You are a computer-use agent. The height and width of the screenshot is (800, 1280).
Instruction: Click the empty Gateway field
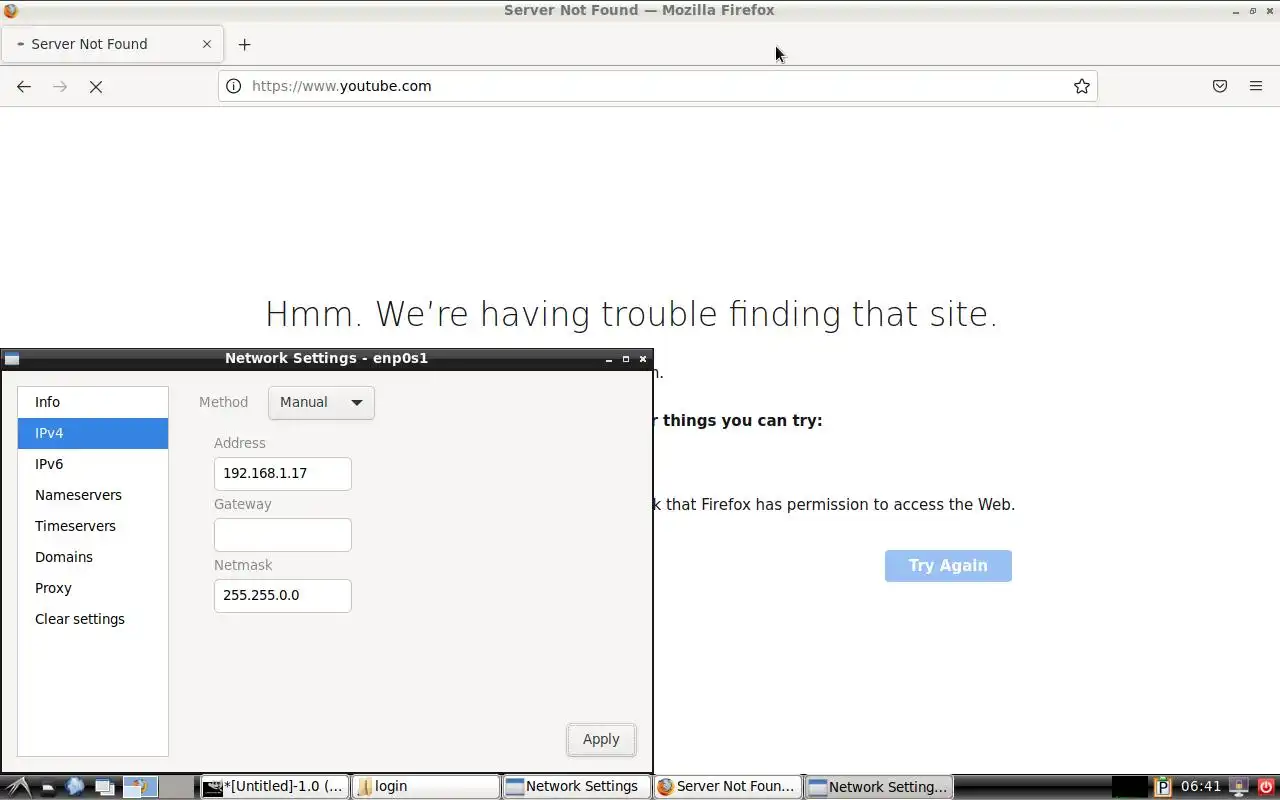(x=283, y=535)
